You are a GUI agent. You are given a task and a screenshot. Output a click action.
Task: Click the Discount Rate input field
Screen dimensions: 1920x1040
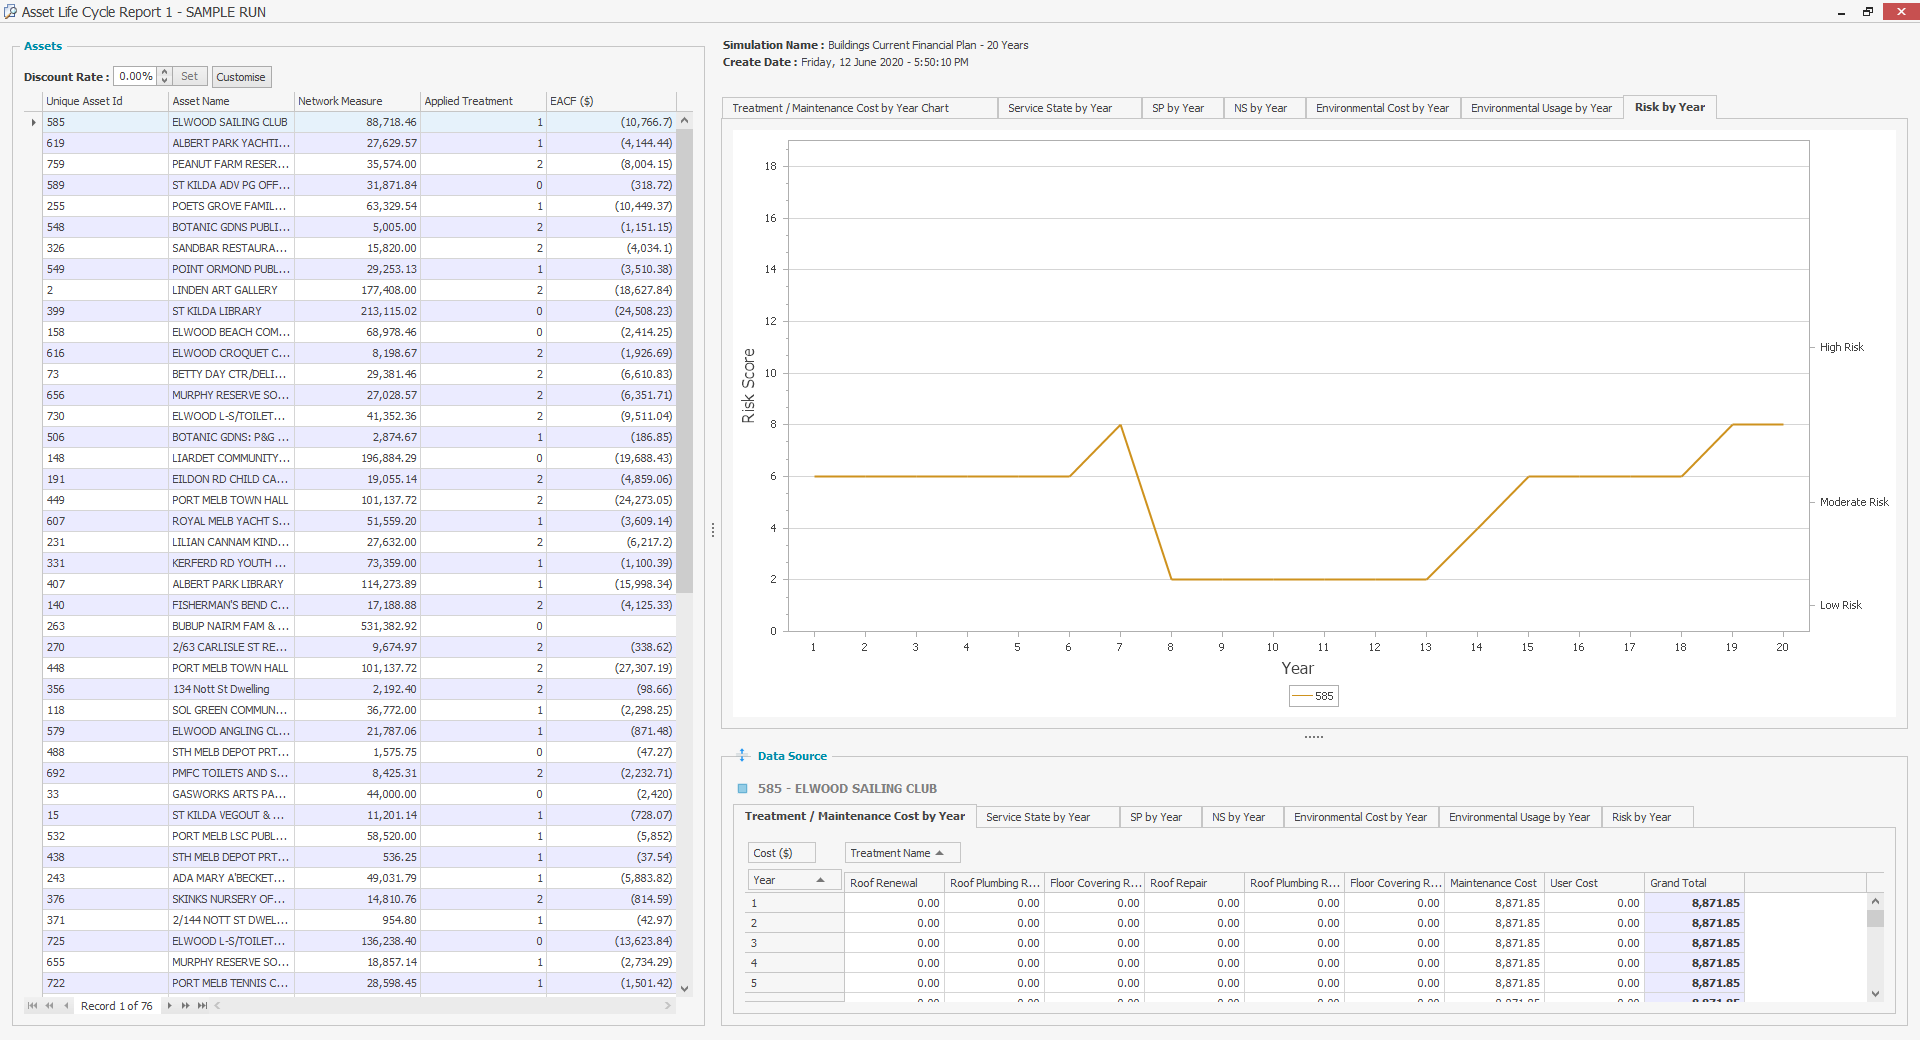(x=136, y=77)
